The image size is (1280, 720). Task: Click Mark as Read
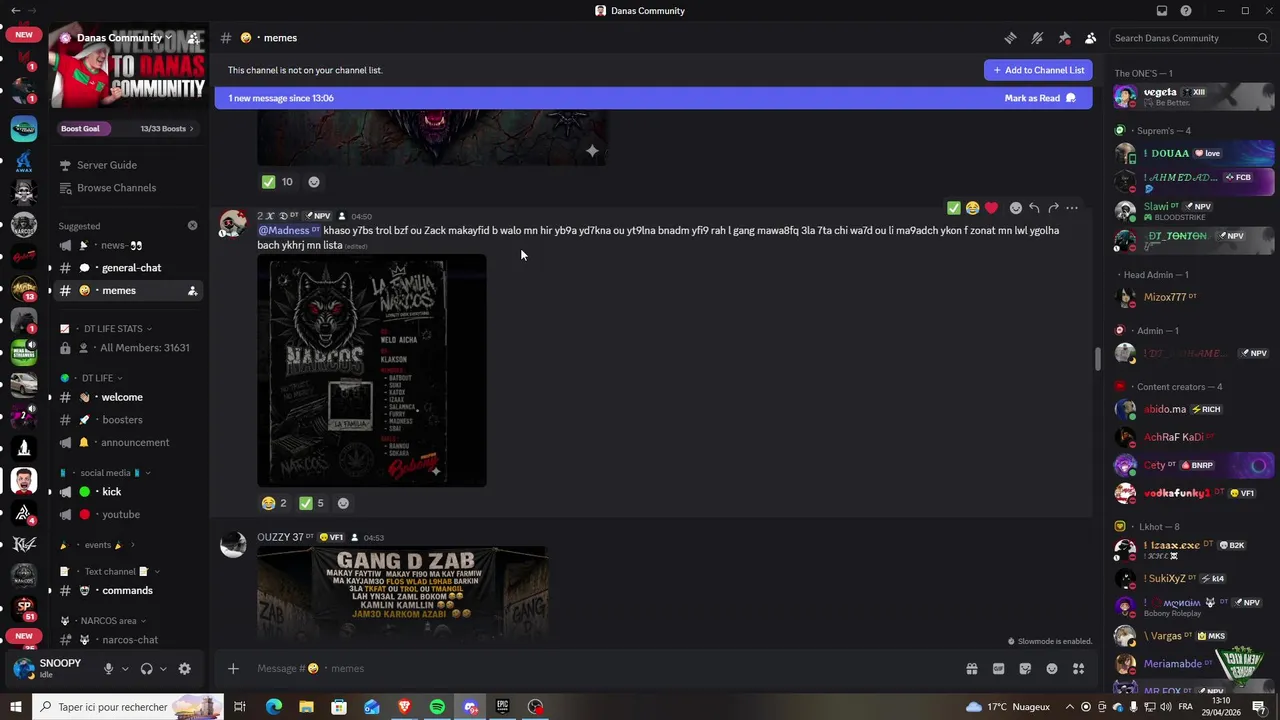point(1040,98)
